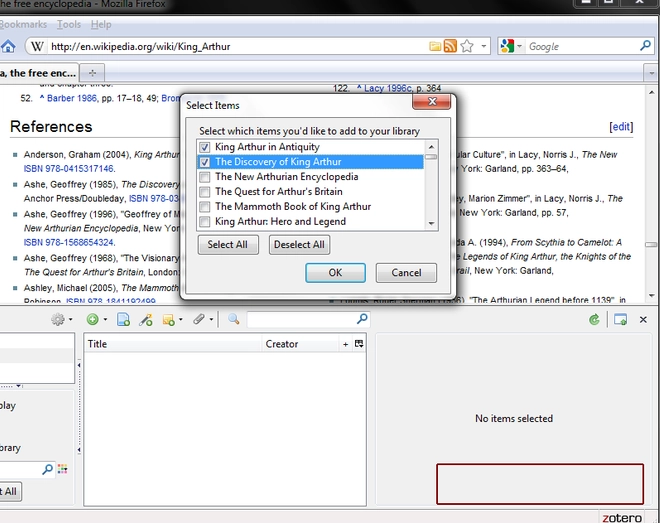The width and height of the screenshot is (660, 523).
Task: Expand the gear Actions dropdown arrow
Action: pyautogui.click(x=70, y=320)
